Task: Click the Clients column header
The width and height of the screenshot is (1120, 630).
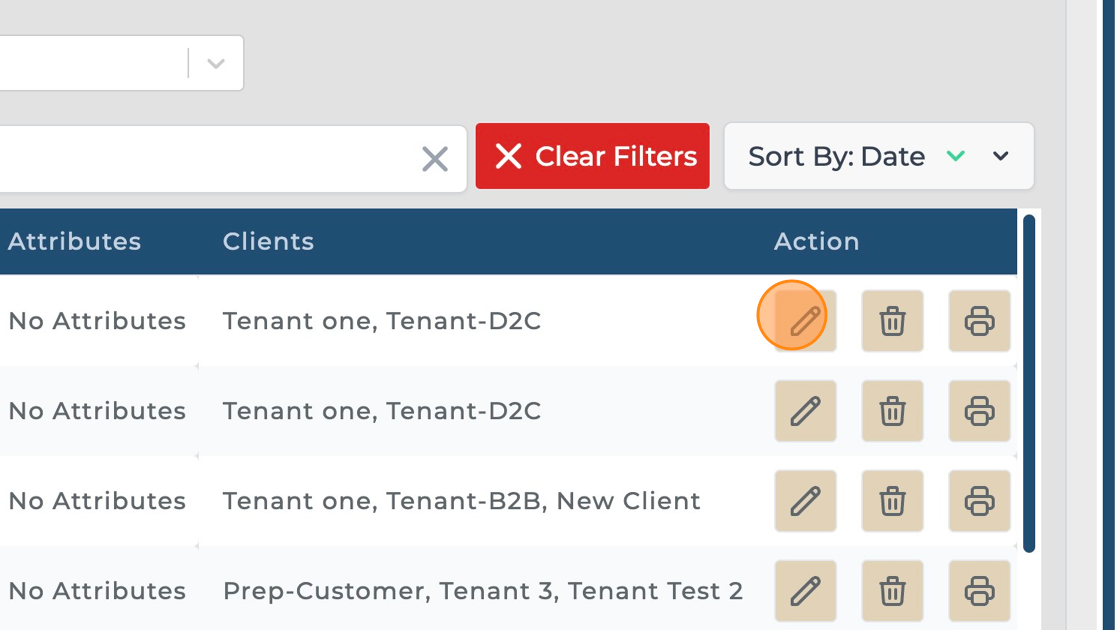Action: 268,241
